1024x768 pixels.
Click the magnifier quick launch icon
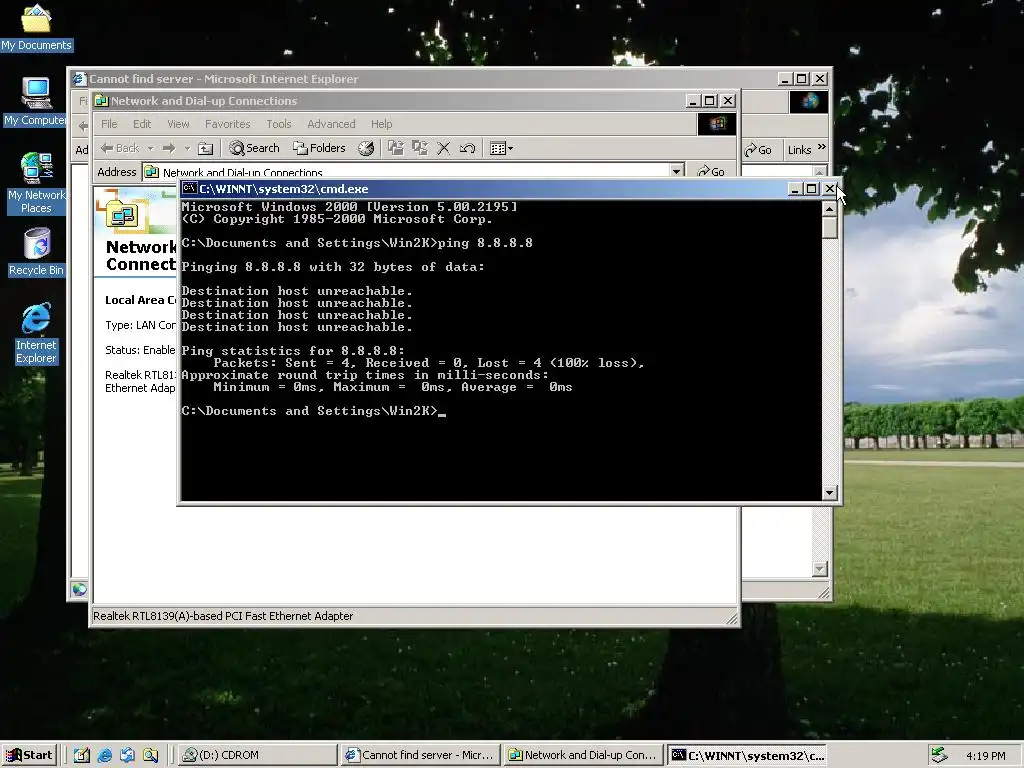coord(150,755)
